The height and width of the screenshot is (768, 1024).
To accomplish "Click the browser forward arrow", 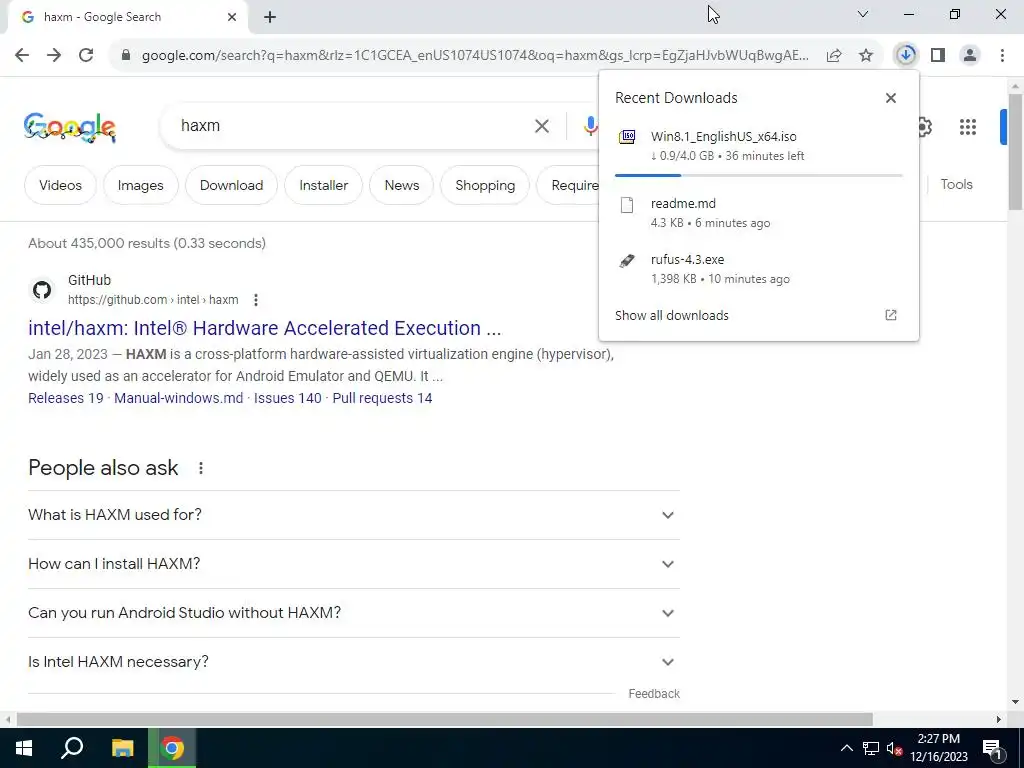I will (54, 56).
